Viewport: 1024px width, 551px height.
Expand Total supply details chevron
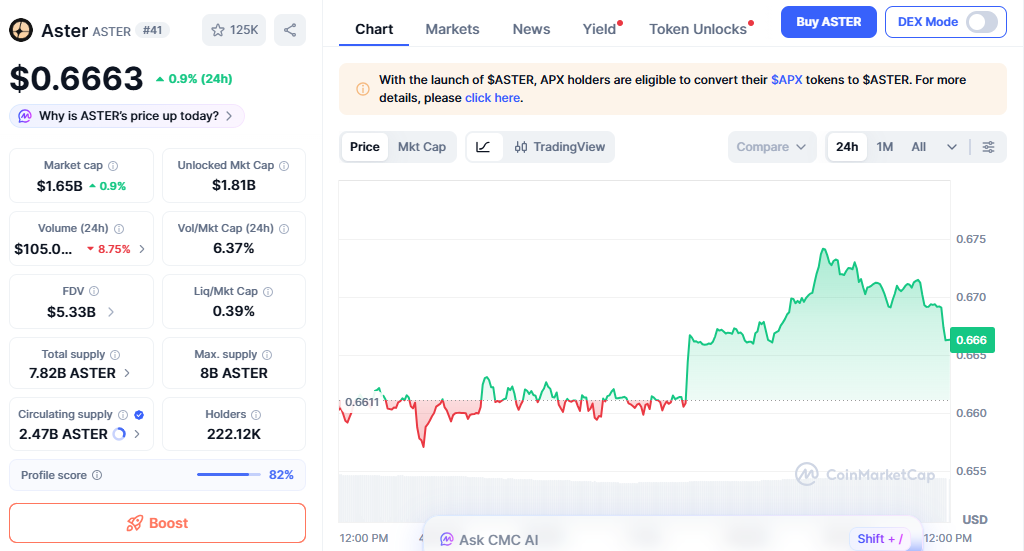(127, 373)
